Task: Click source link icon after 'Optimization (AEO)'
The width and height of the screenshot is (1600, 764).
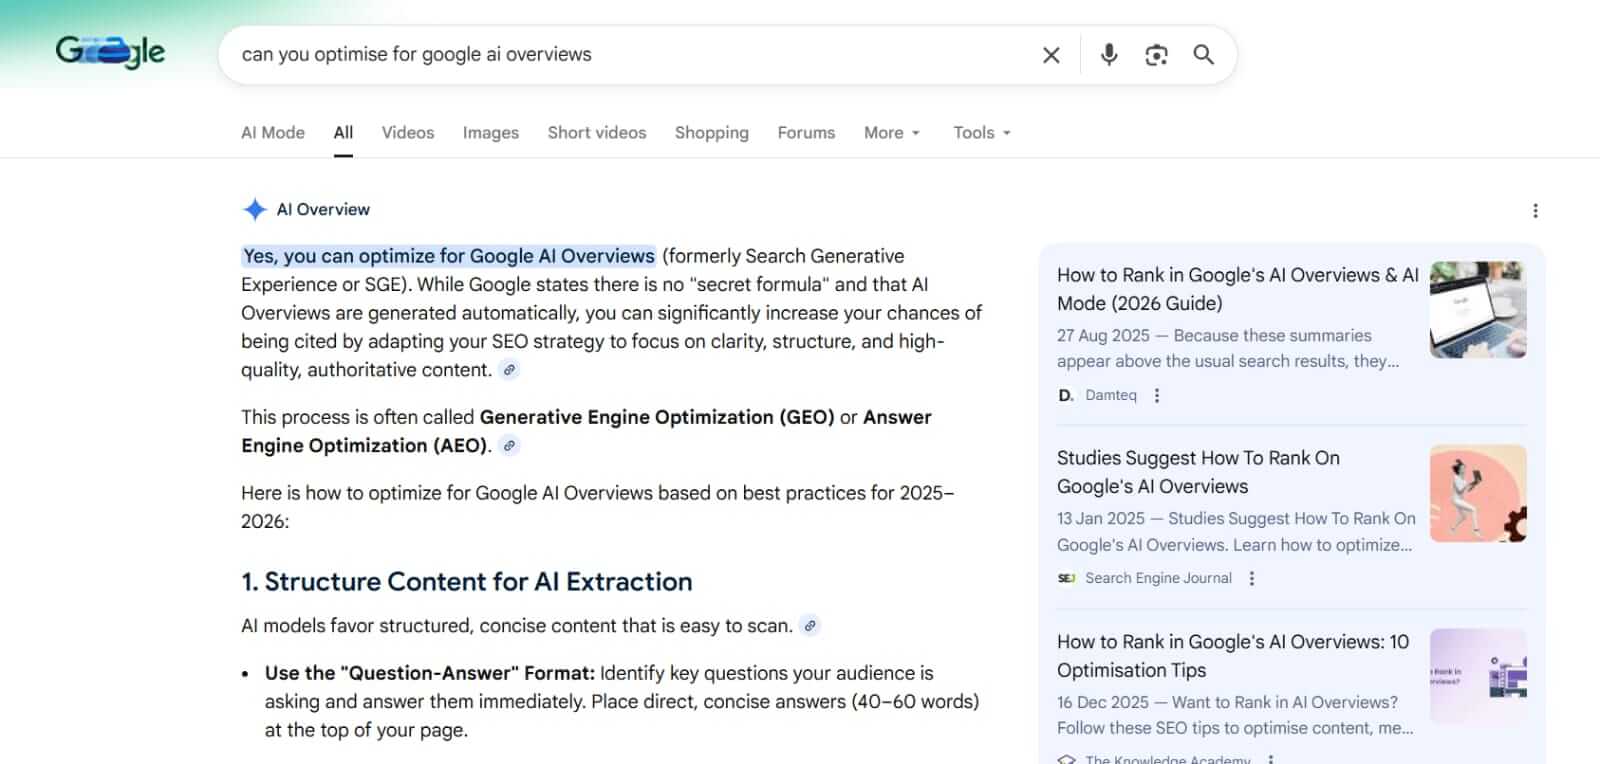Action: point(510,446)
